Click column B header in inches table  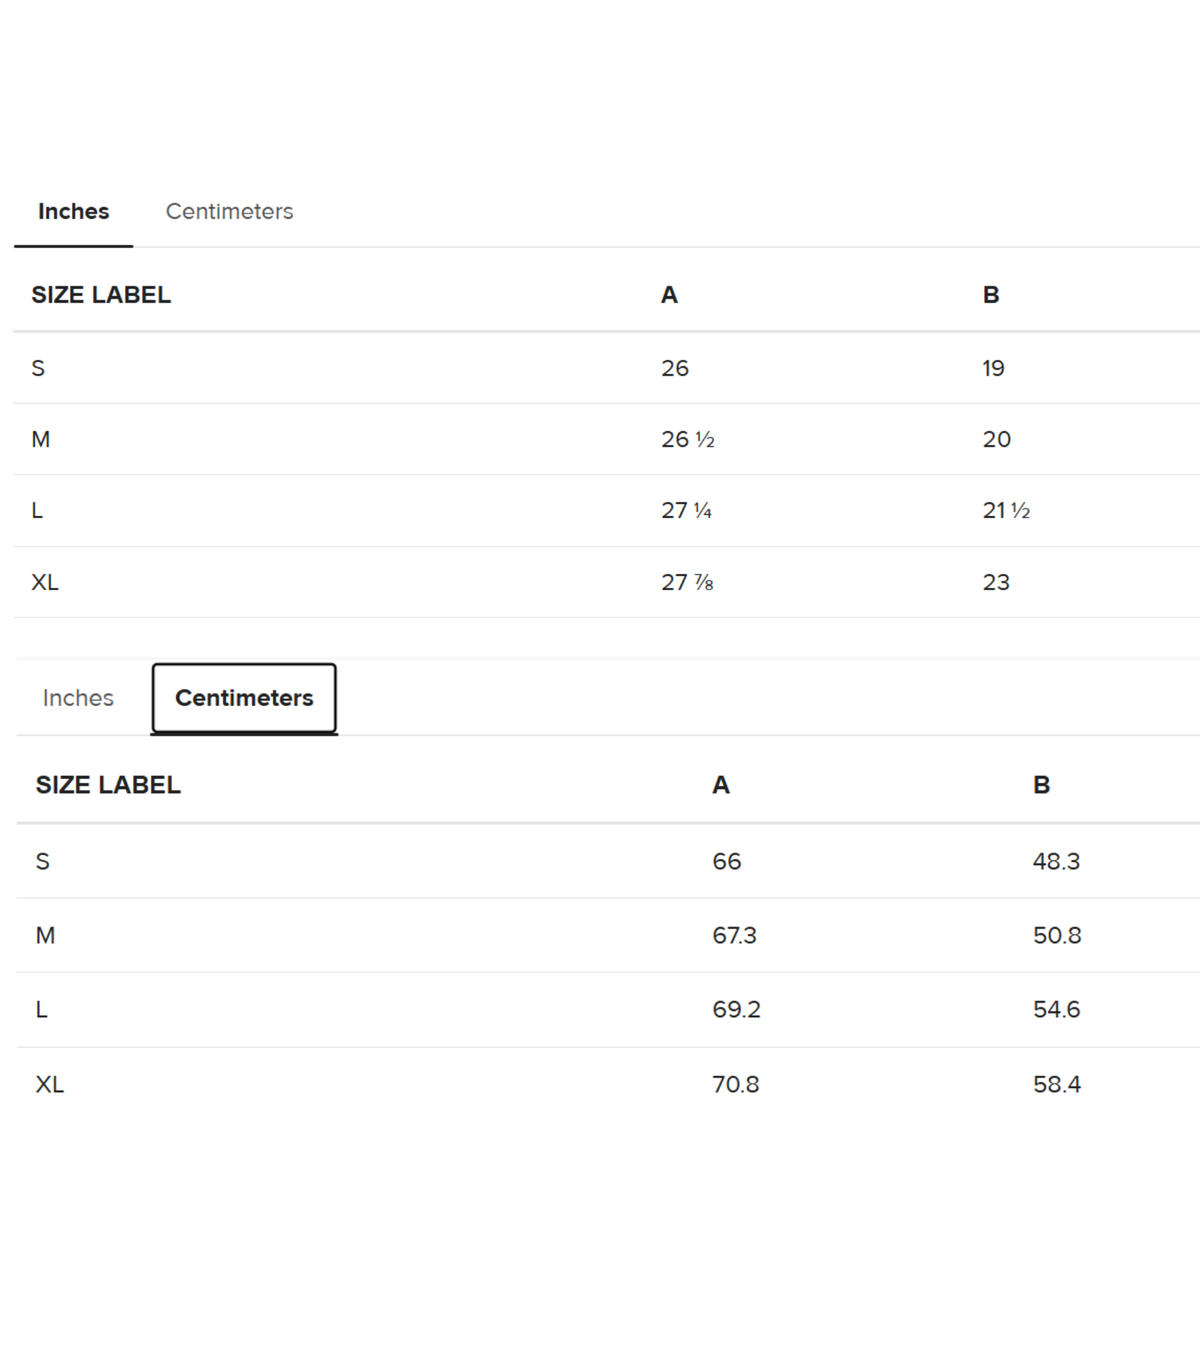(x=991, y=295)
